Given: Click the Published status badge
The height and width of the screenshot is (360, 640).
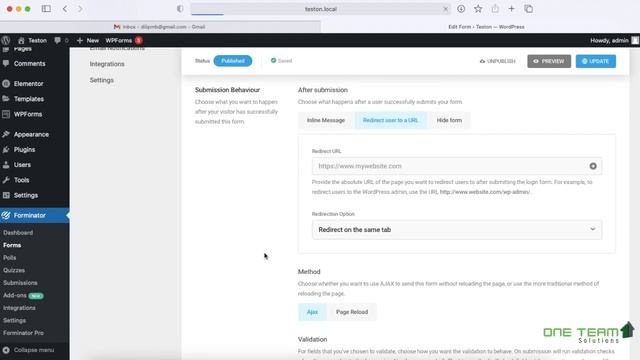Looking at the screenshot, I should point(233,61).
